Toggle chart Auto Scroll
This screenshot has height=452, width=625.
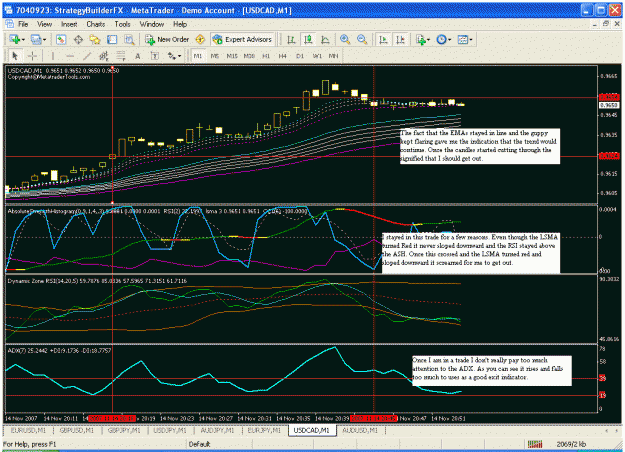coord(383,39)
